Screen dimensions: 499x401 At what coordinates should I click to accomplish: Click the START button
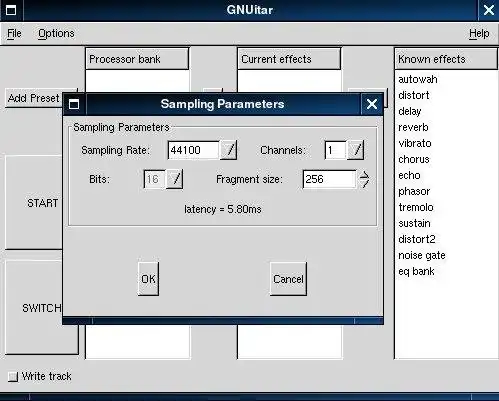34,202
